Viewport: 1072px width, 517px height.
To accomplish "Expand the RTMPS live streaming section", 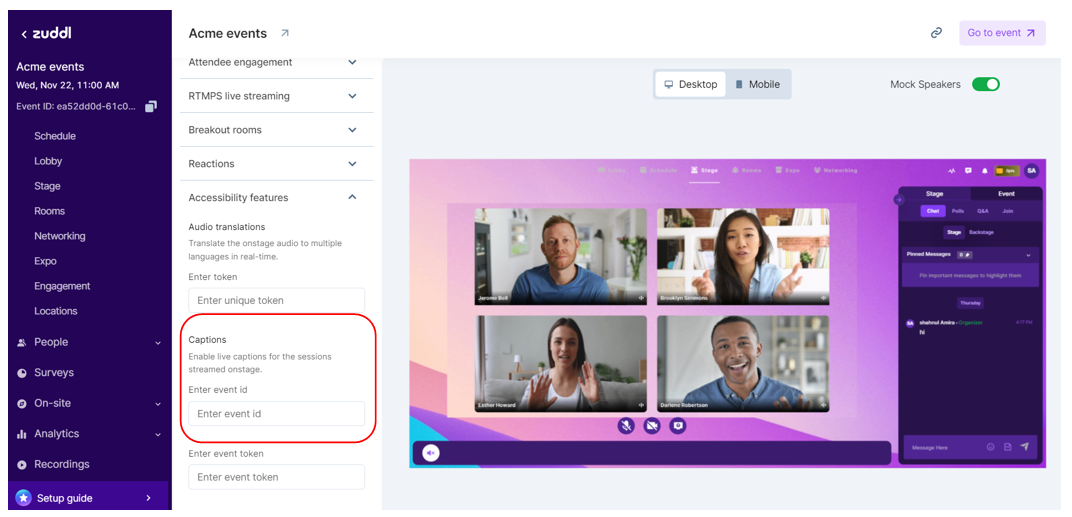I will pyautogui.click(x=352, y=97).
